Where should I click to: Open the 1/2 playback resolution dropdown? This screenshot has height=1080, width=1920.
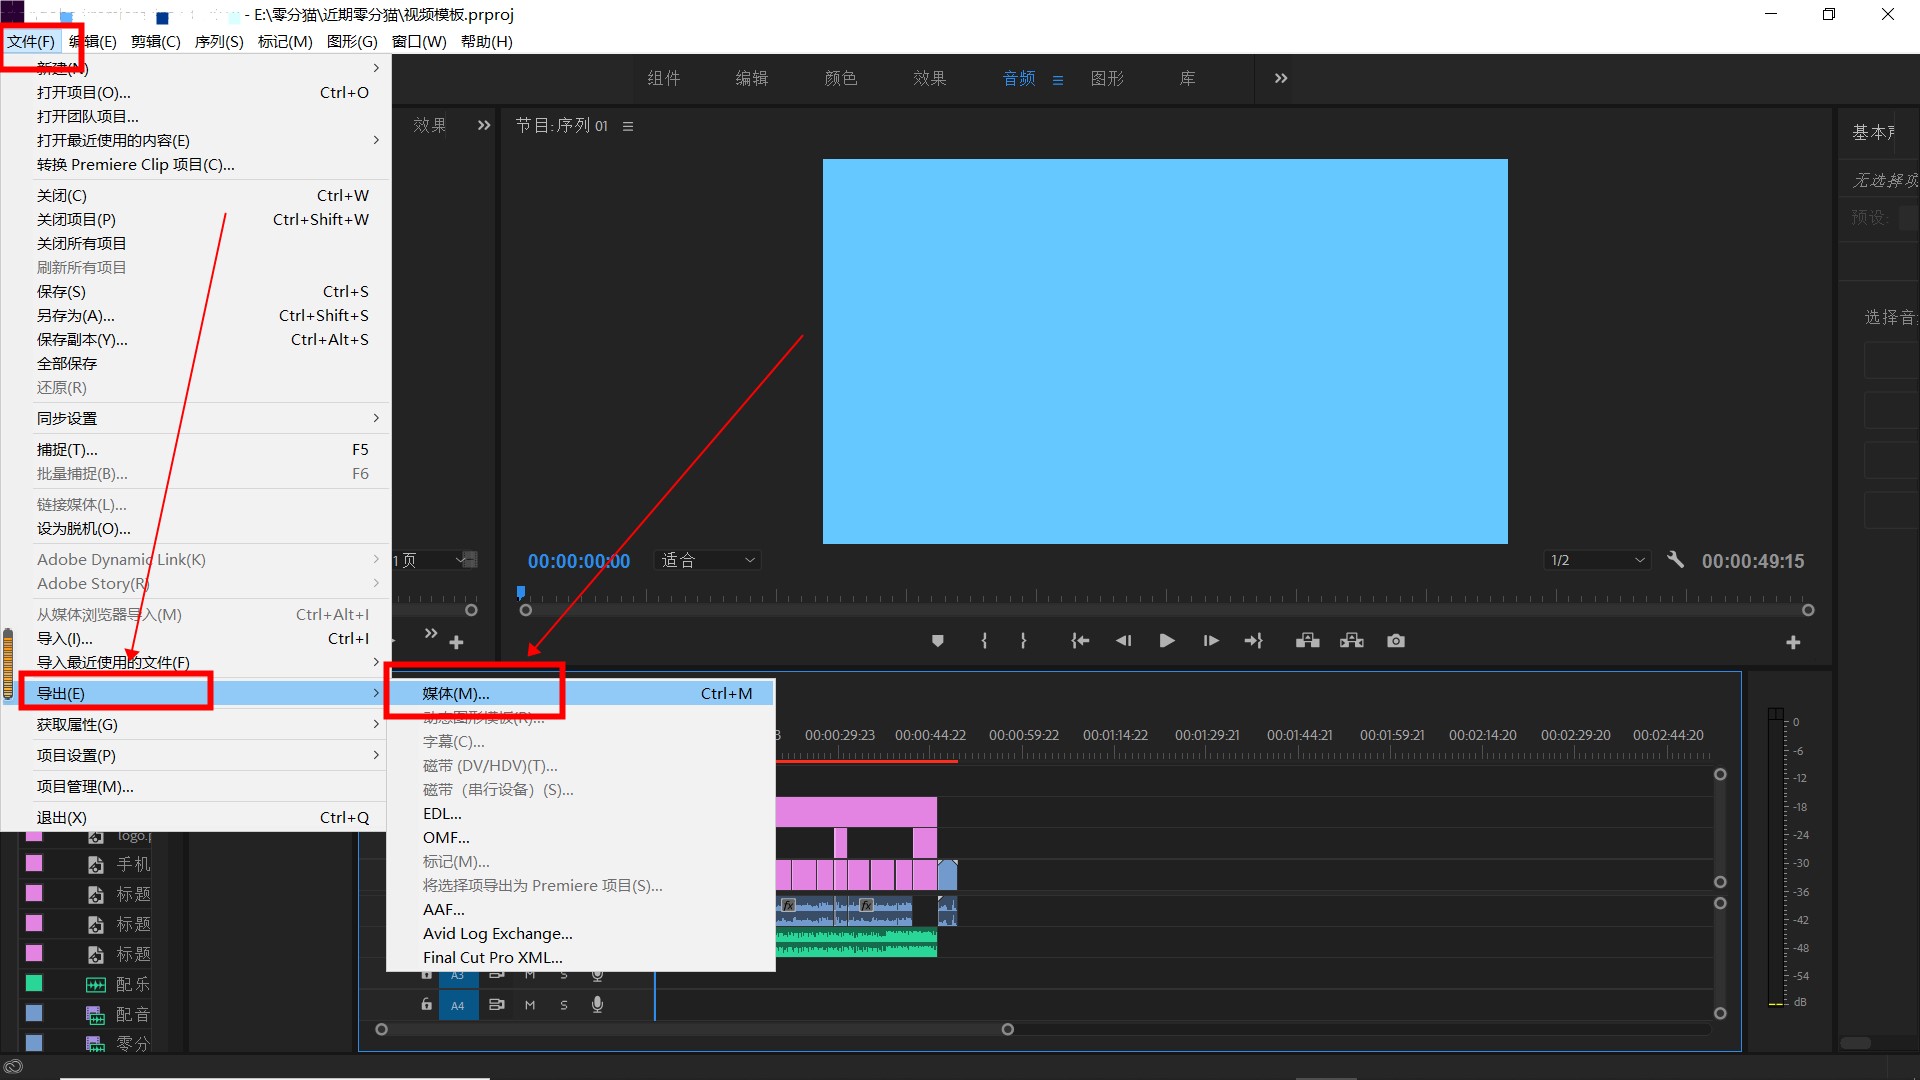tap(1596, 560)
